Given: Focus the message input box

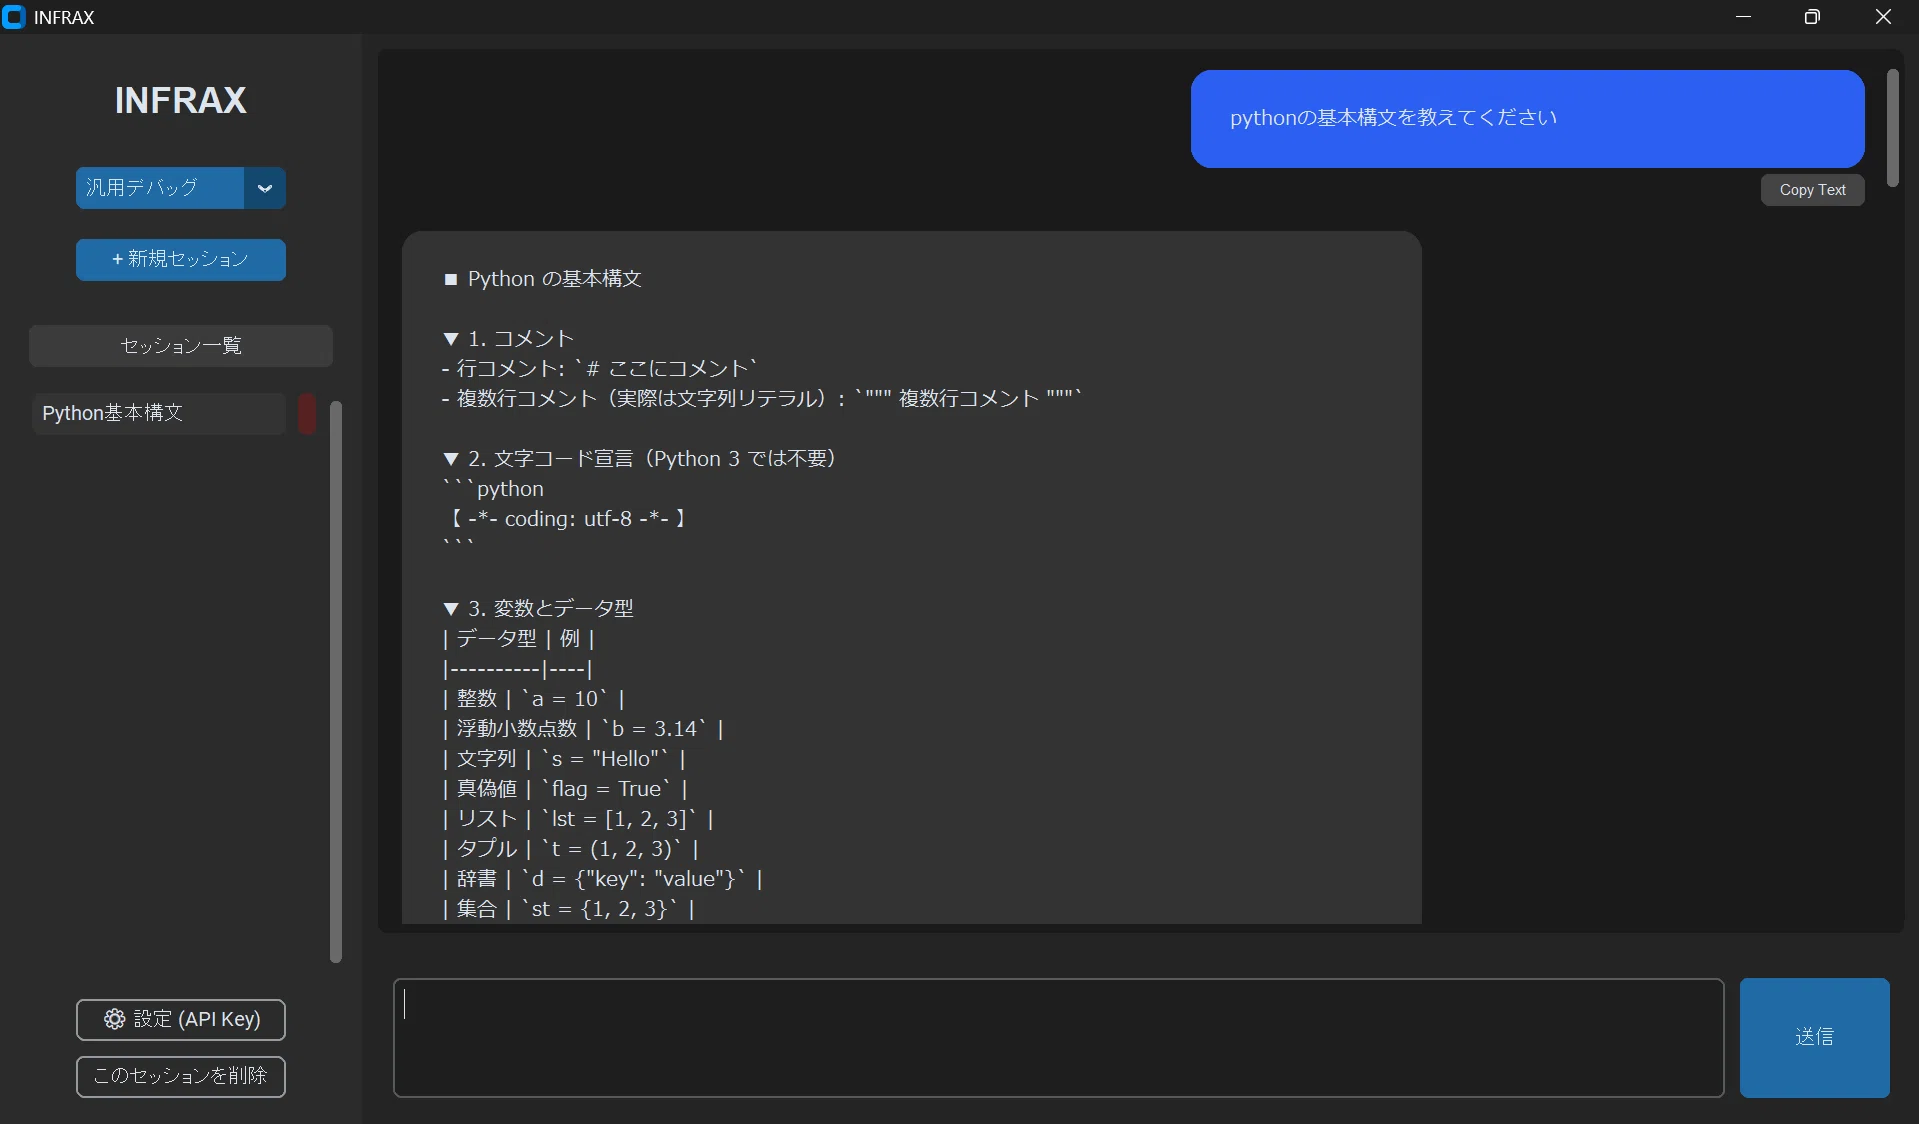Looking at the screenshot, I should coord(1058,1037).
